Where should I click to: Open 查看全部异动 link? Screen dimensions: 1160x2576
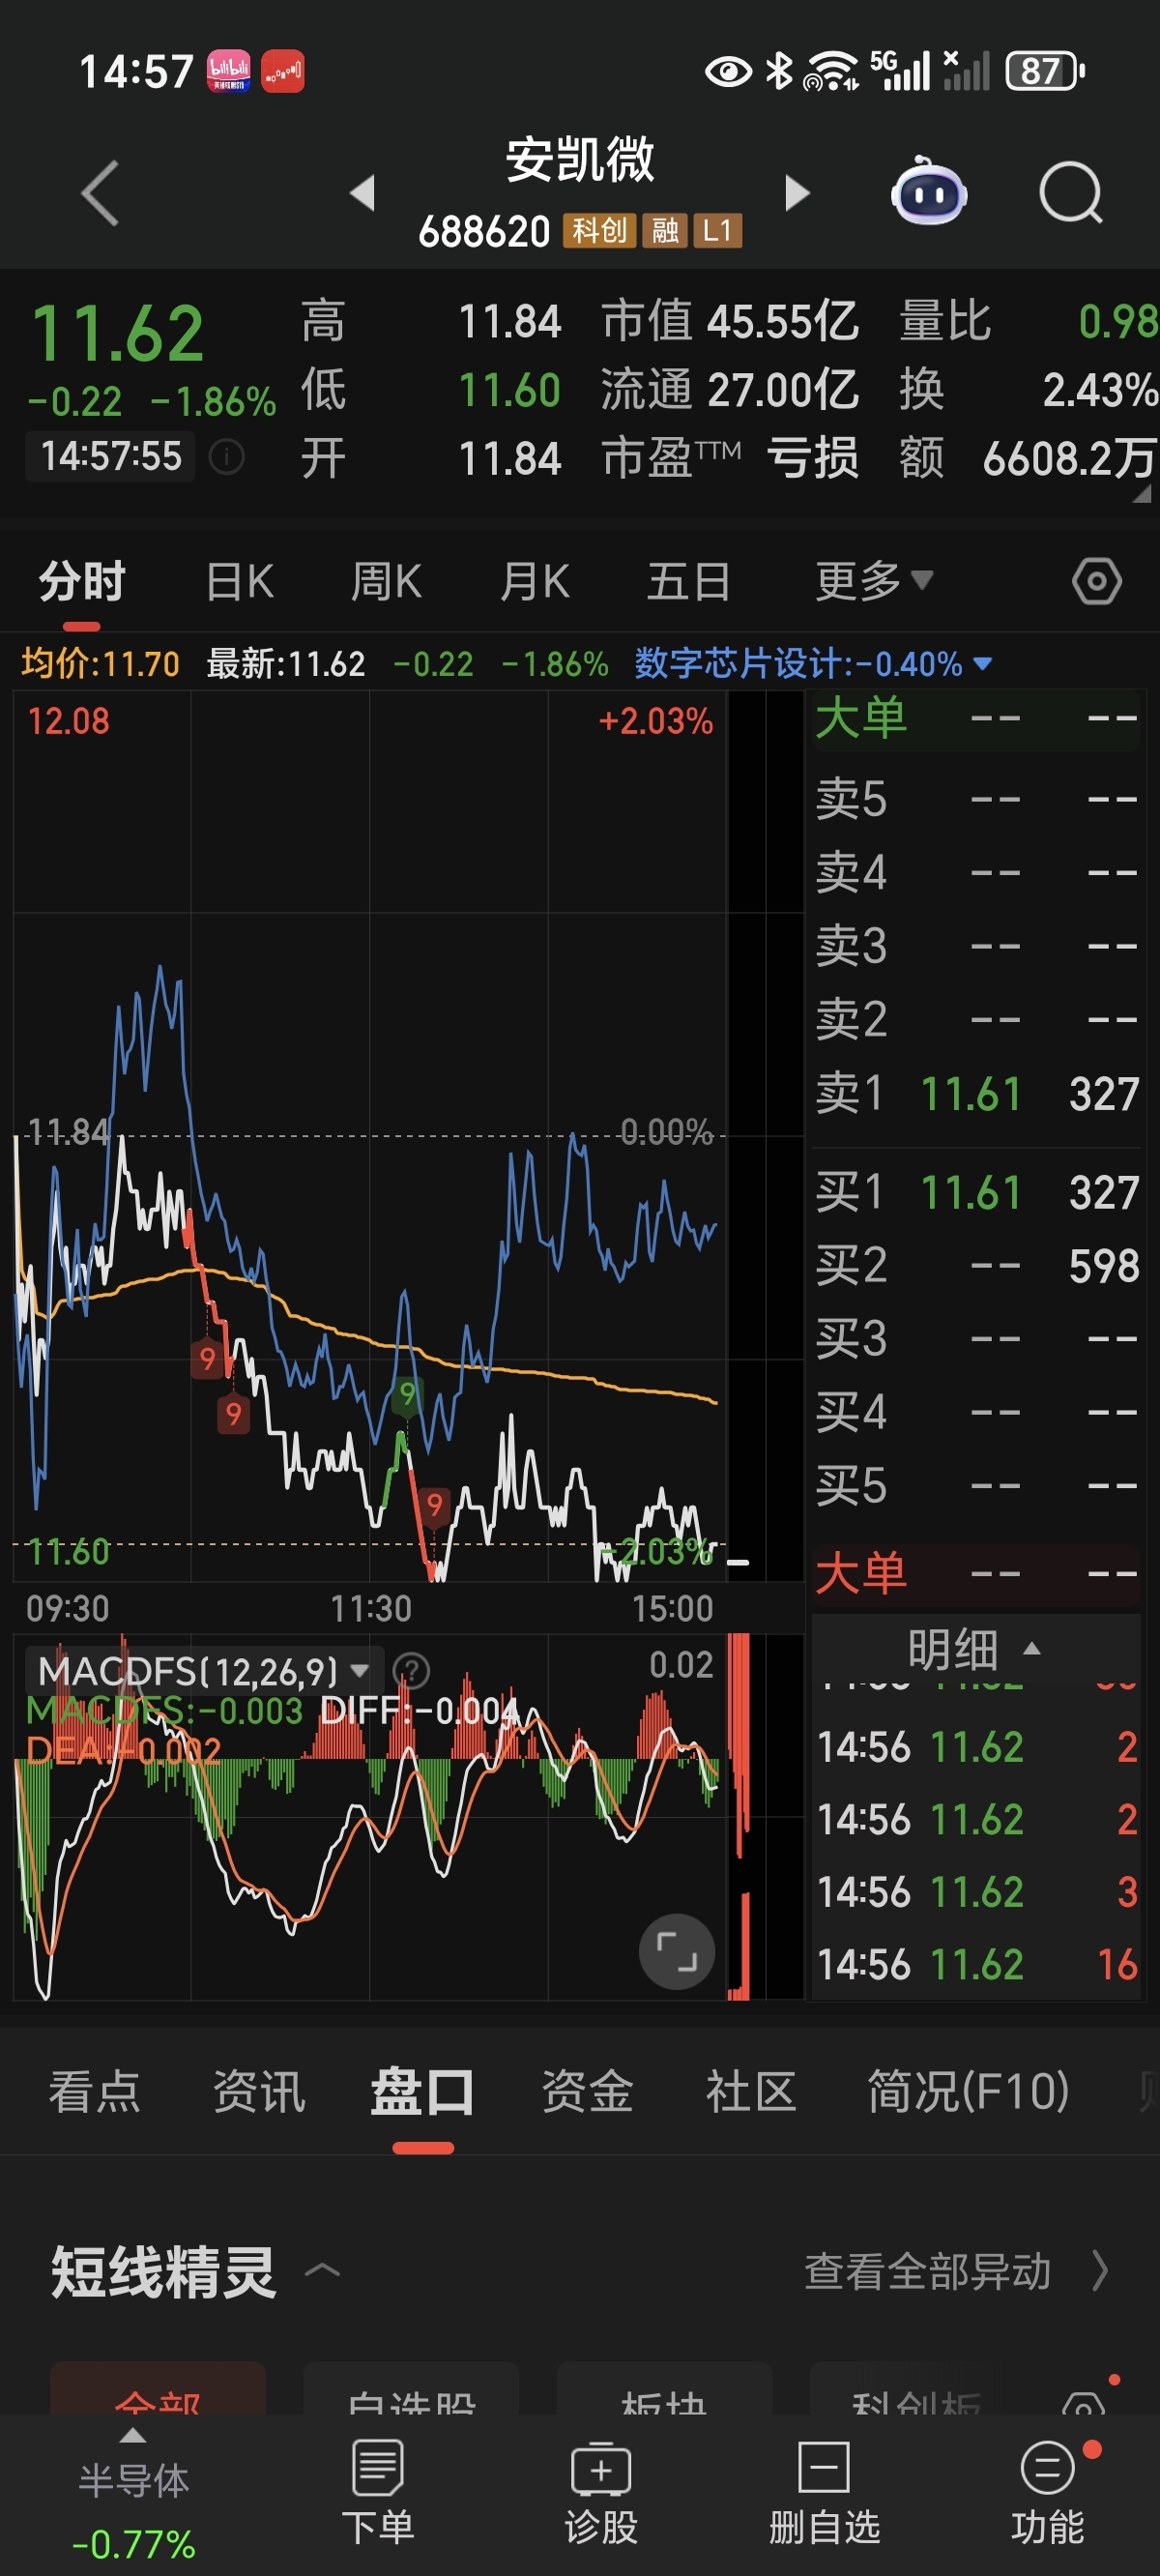[x=957, y=2271]
